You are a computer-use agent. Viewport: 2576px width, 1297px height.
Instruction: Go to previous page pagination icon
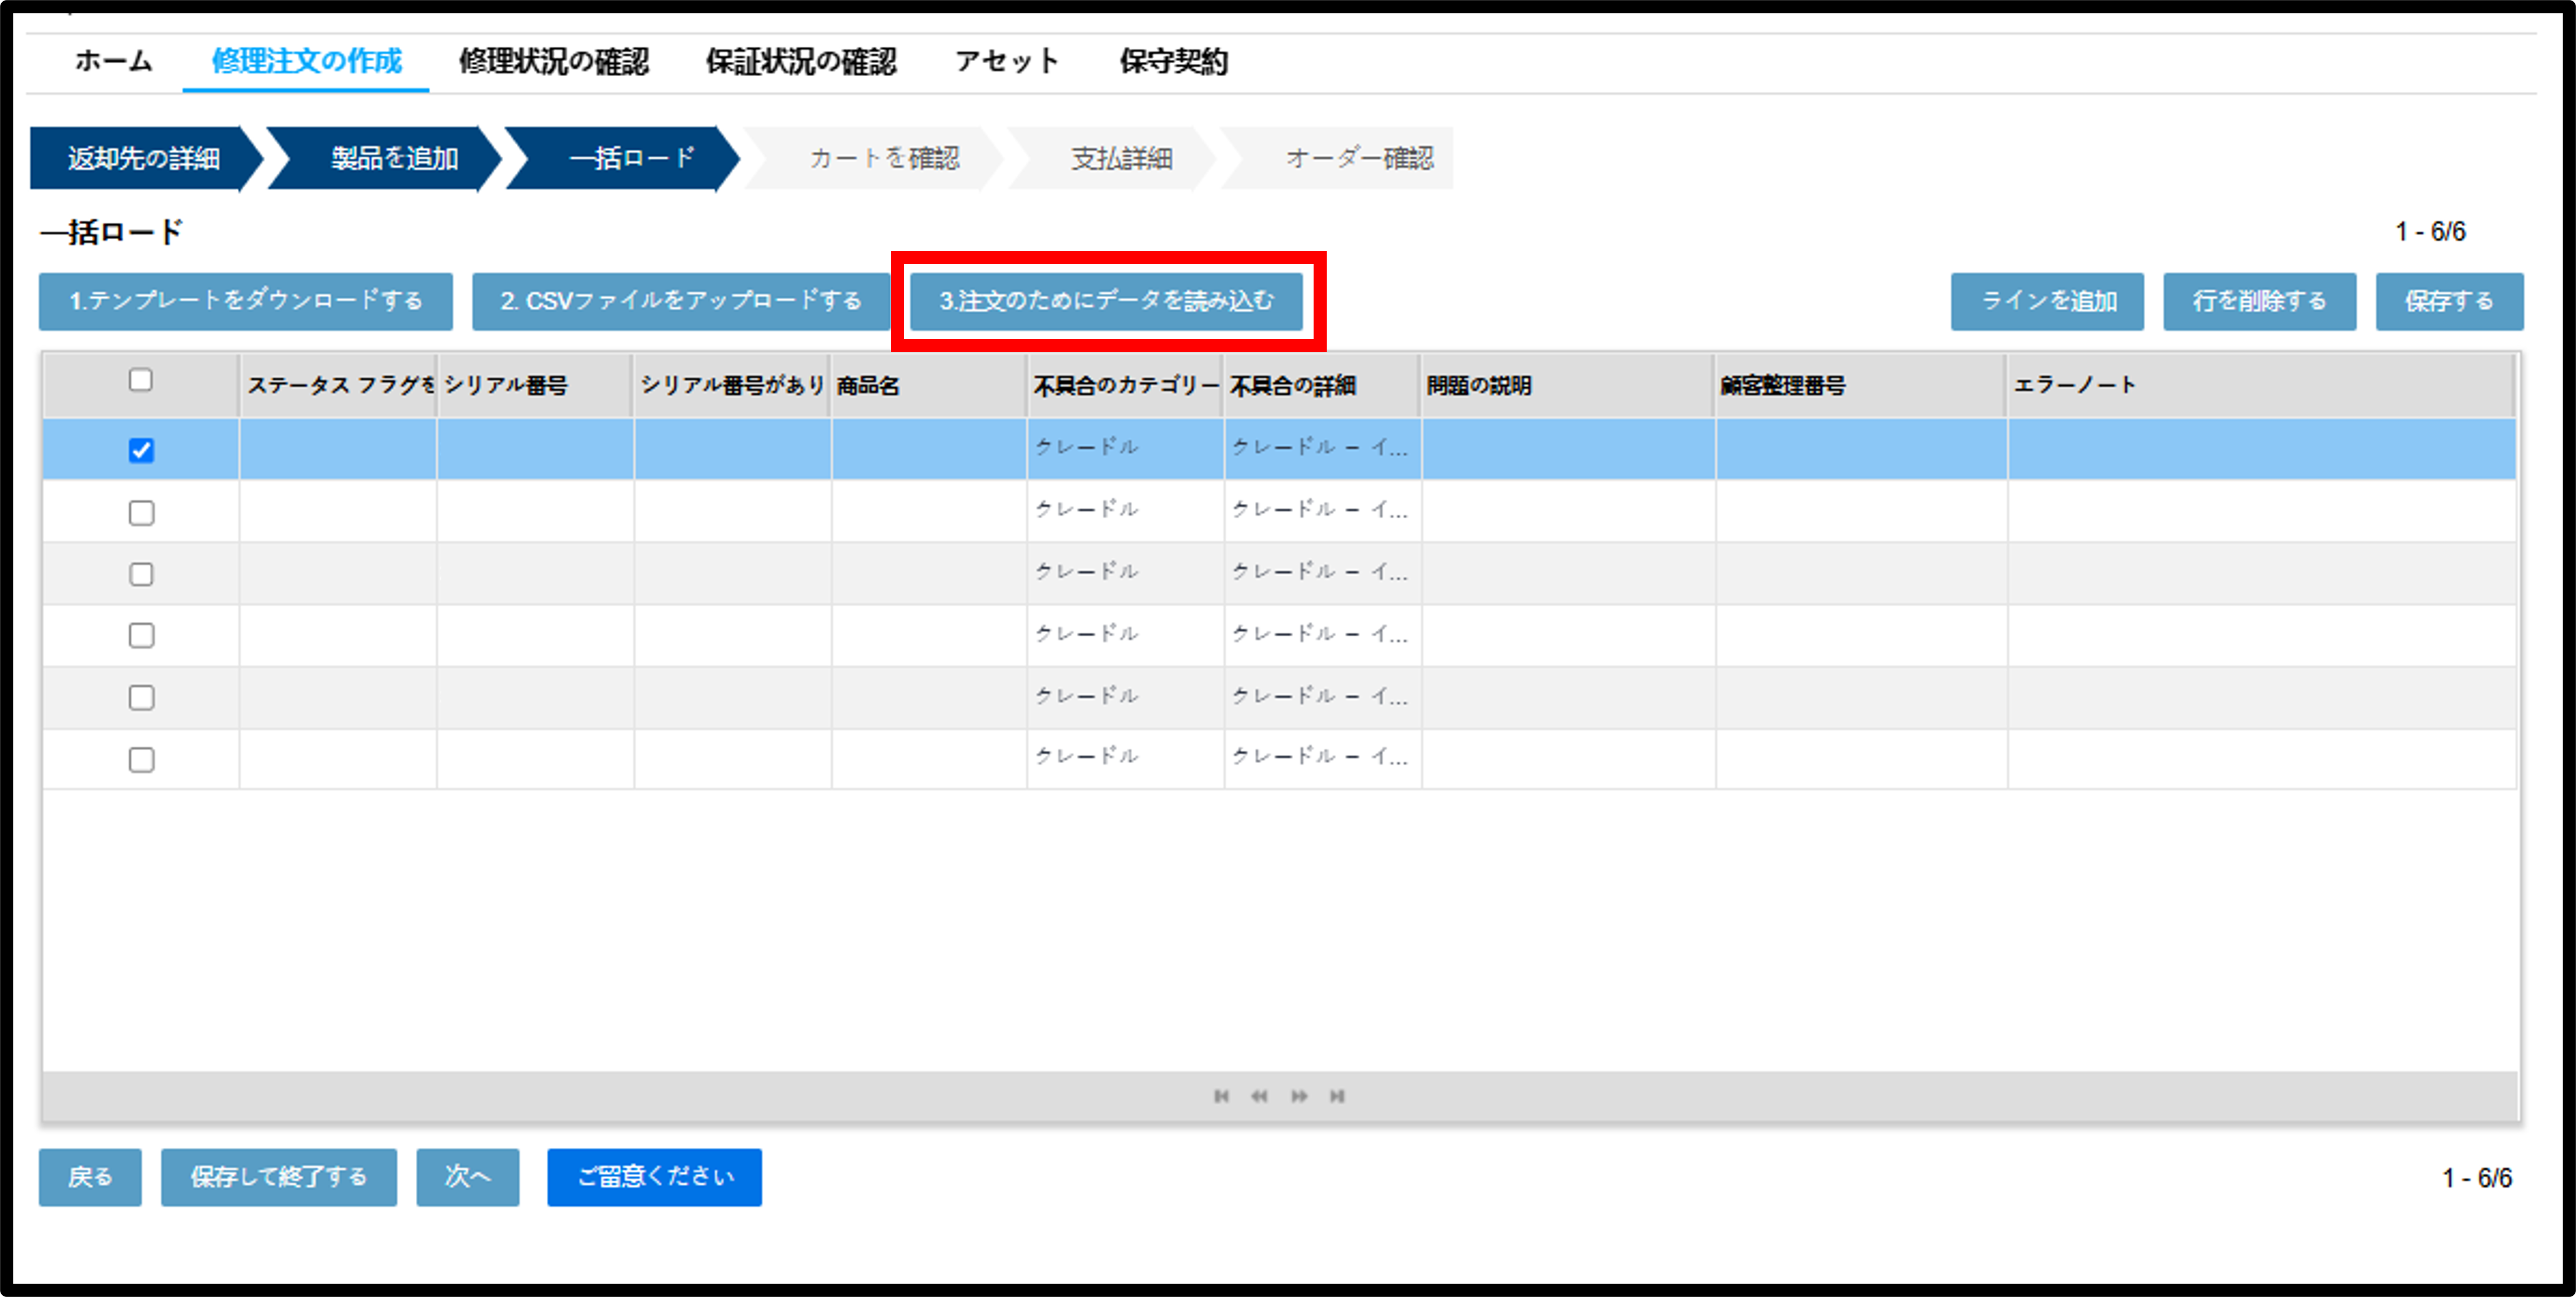coord(1259,1096)
